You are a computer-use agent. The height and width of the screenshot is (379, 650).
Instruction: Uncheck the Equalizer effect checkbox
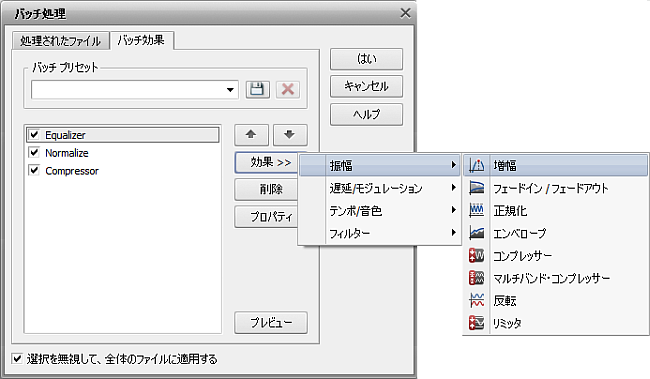(34, 135)
